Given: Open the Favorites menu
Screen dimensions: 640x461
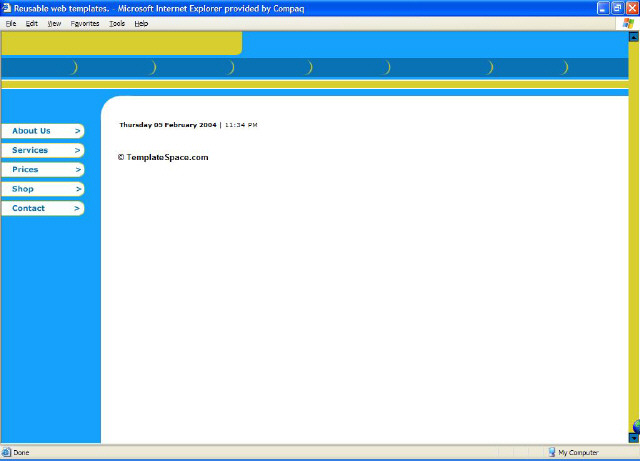Looking at the screenshot, I should pos(85,23).
